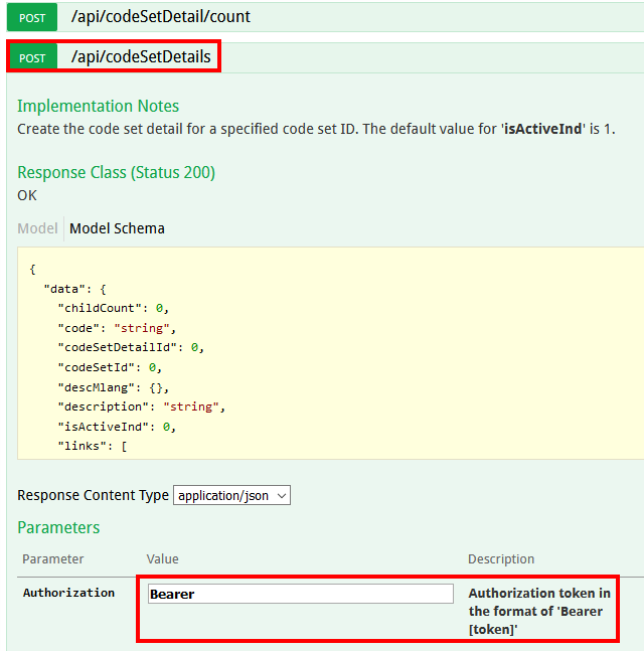Viewport: 644px width, 651px height.
Task: Click the Parameter column header
Action: [53, 559]
